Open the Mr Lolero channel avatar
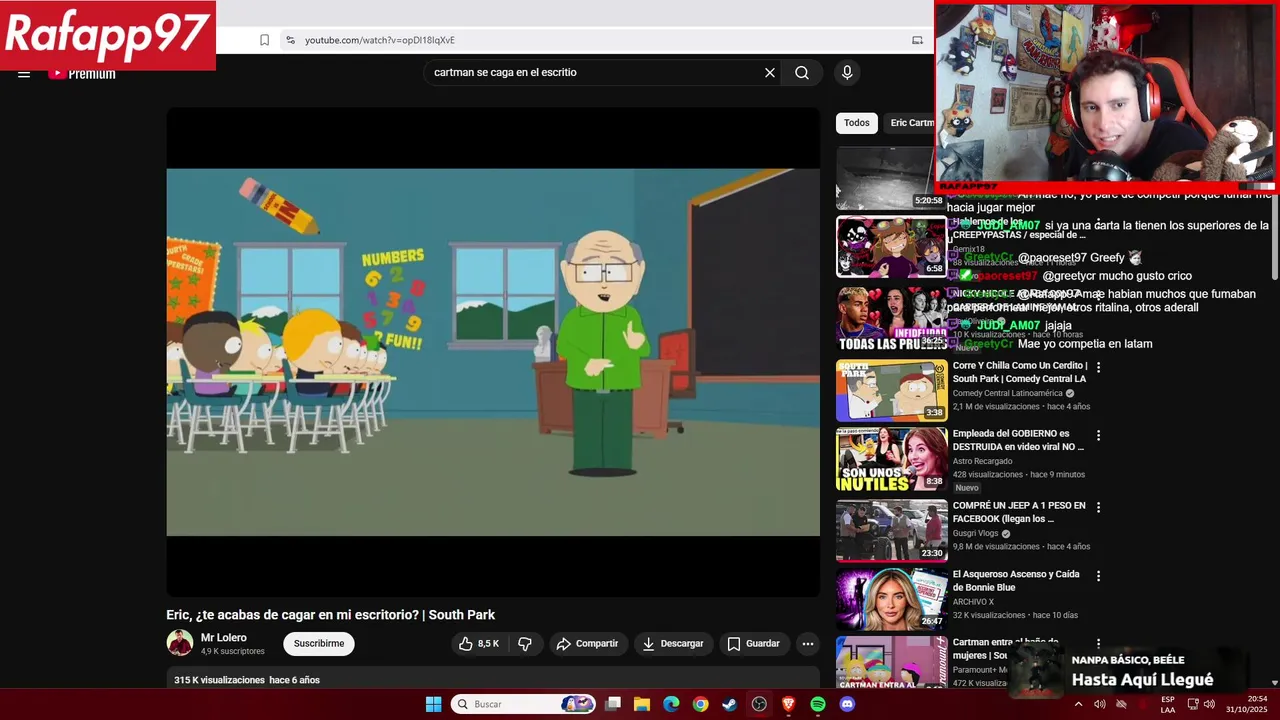 (180, 643)
